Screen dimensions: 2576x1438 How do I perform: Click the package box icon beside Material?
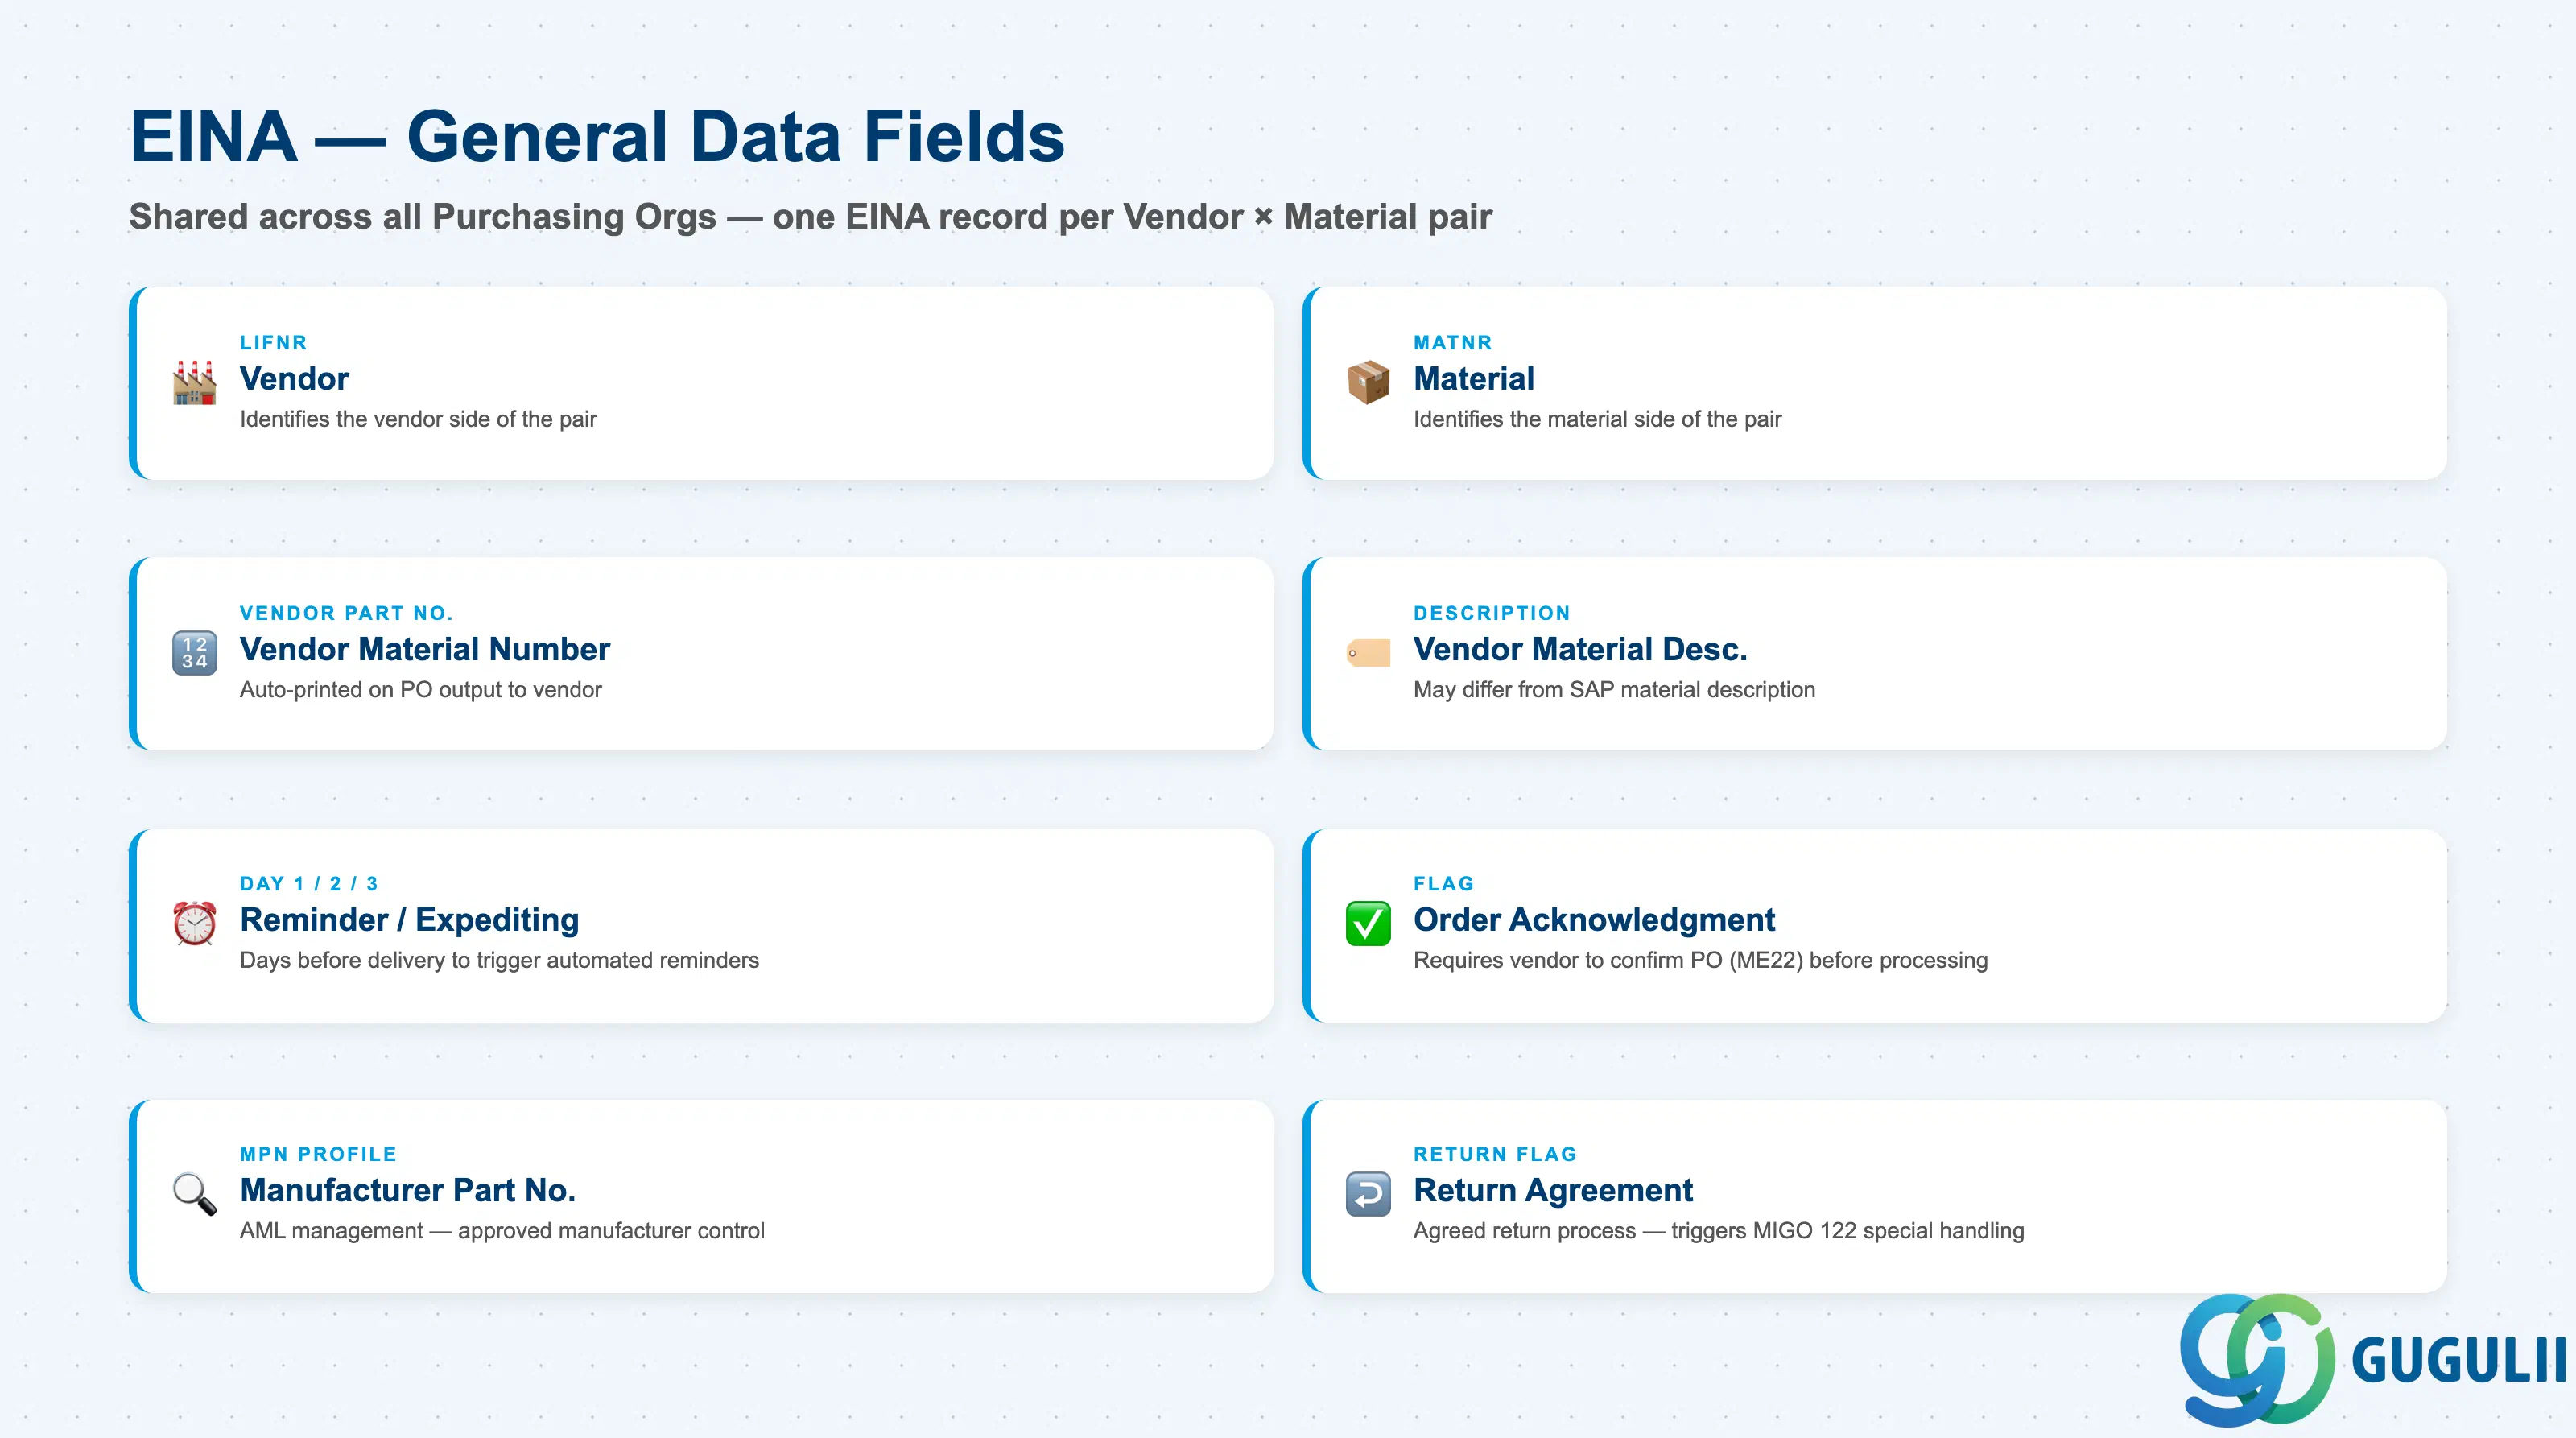coord(1368,382)
